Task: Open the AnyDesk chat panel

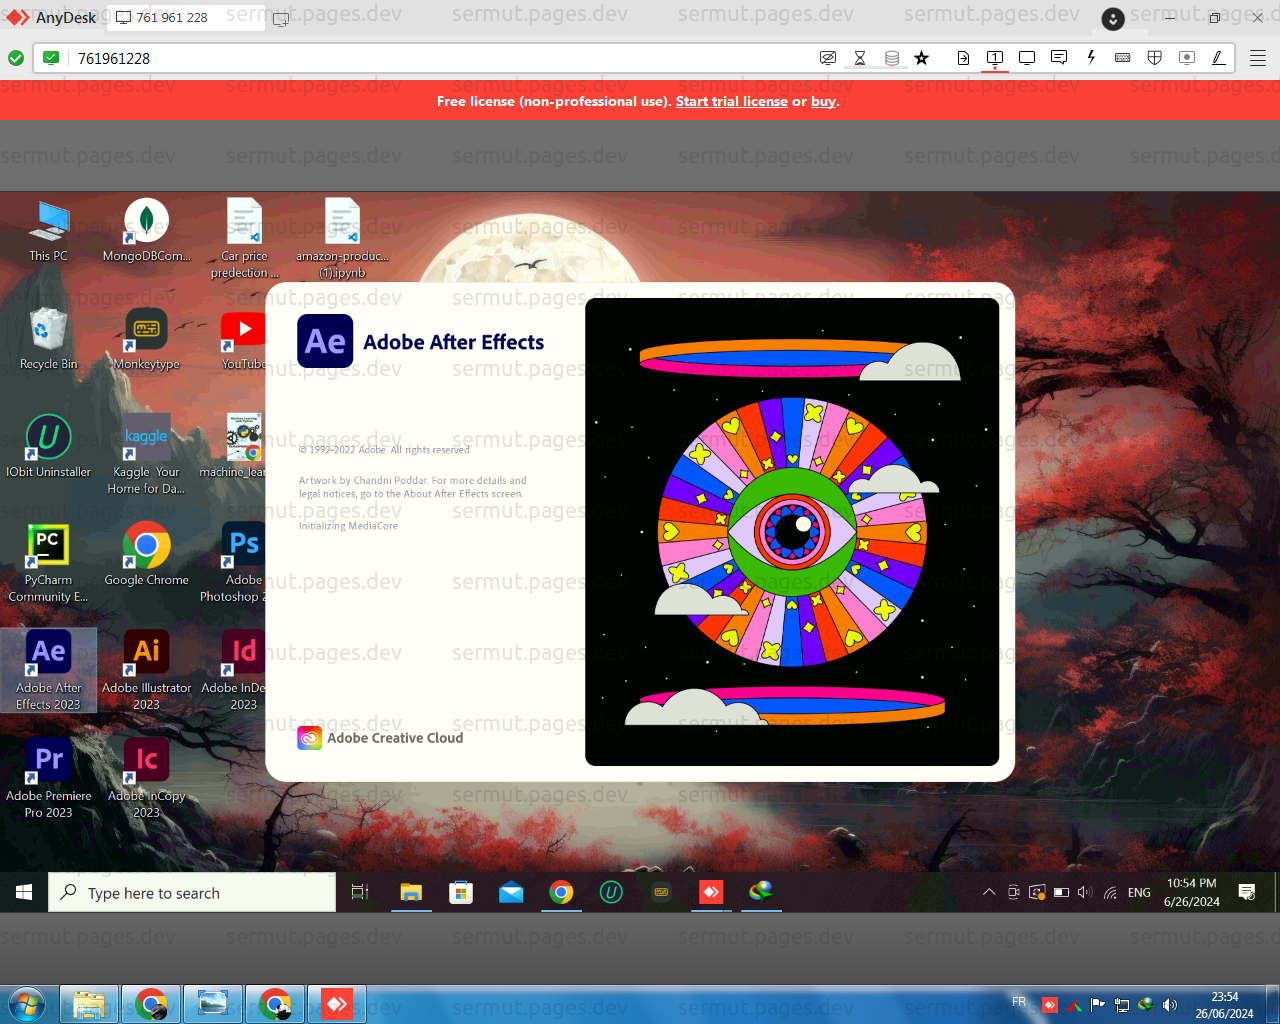Action: 1059,58
